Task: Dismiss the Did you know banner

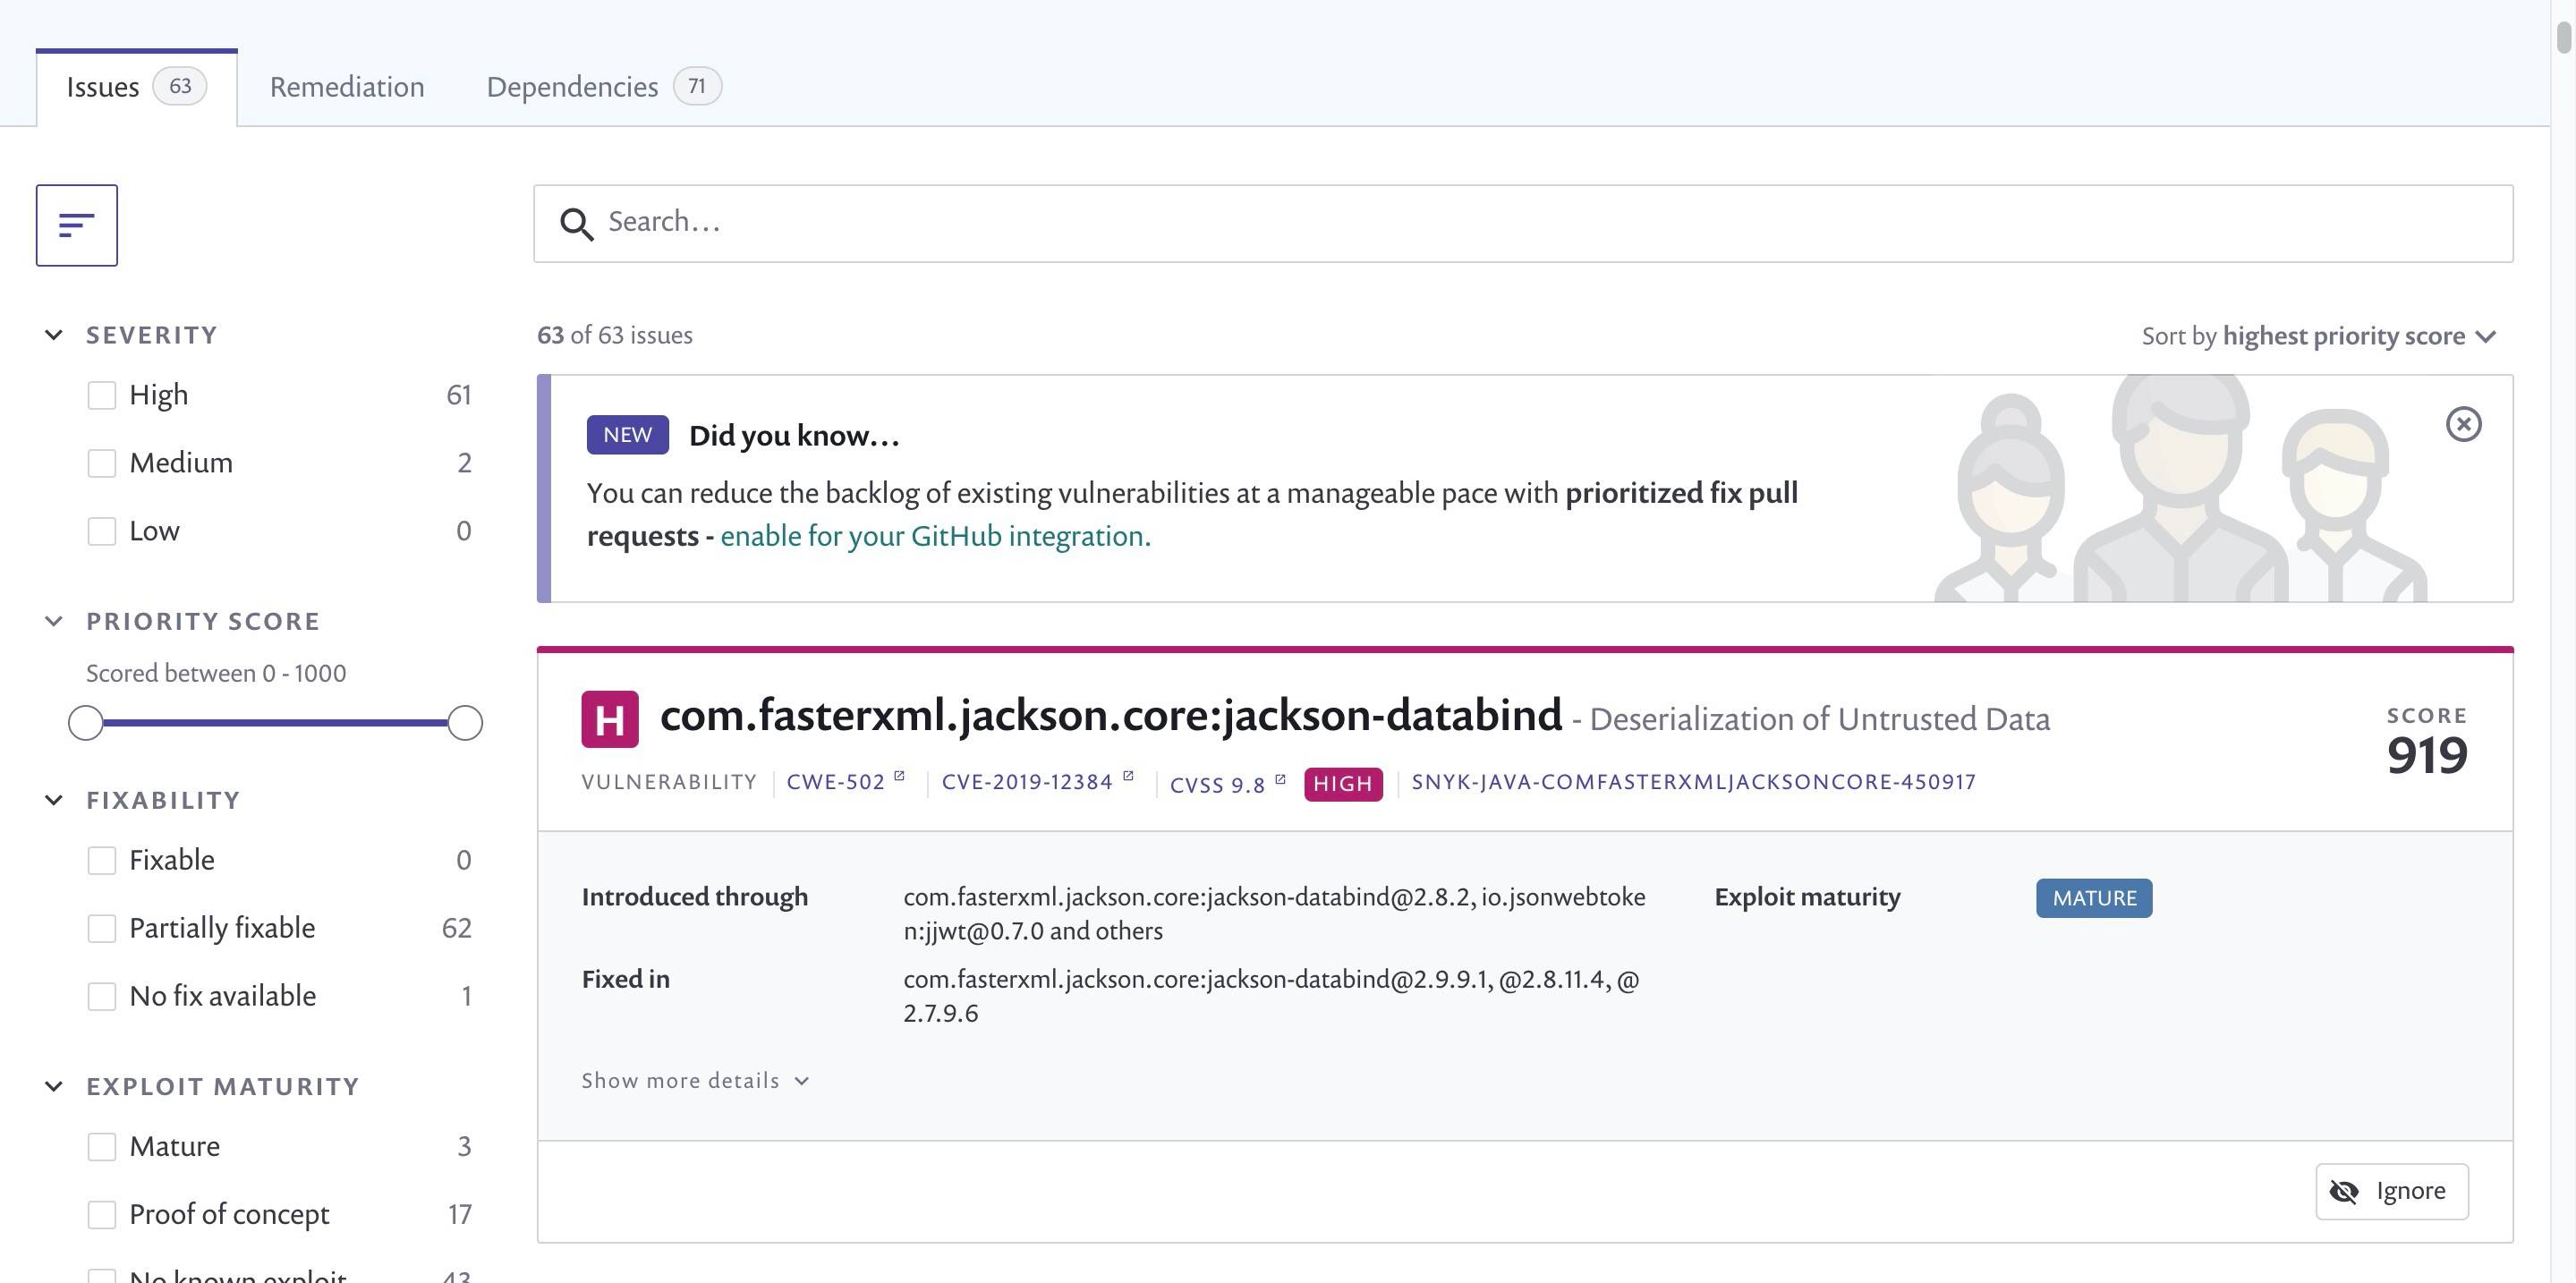Action: (2463, 425)
